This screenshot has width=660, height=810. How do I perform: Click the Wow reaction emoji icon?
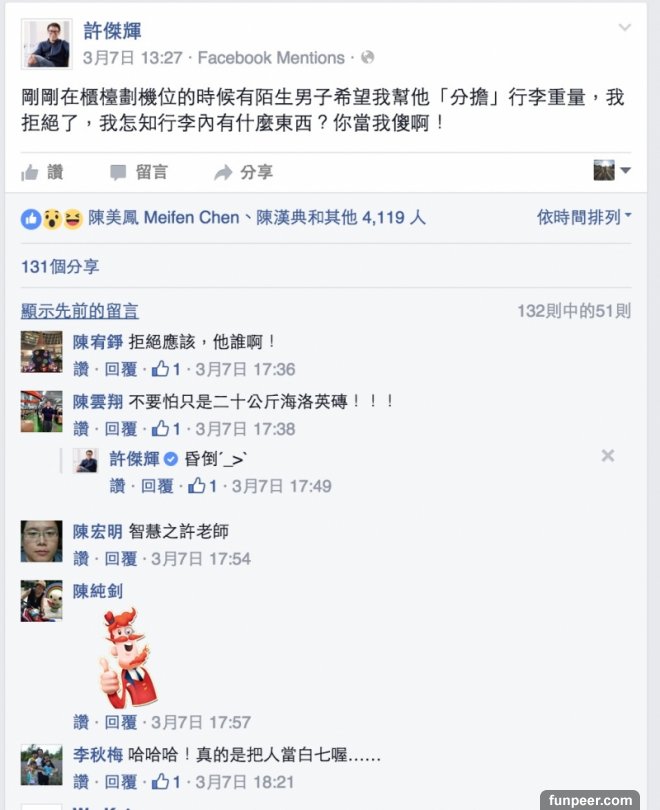[x=52, y=219]
